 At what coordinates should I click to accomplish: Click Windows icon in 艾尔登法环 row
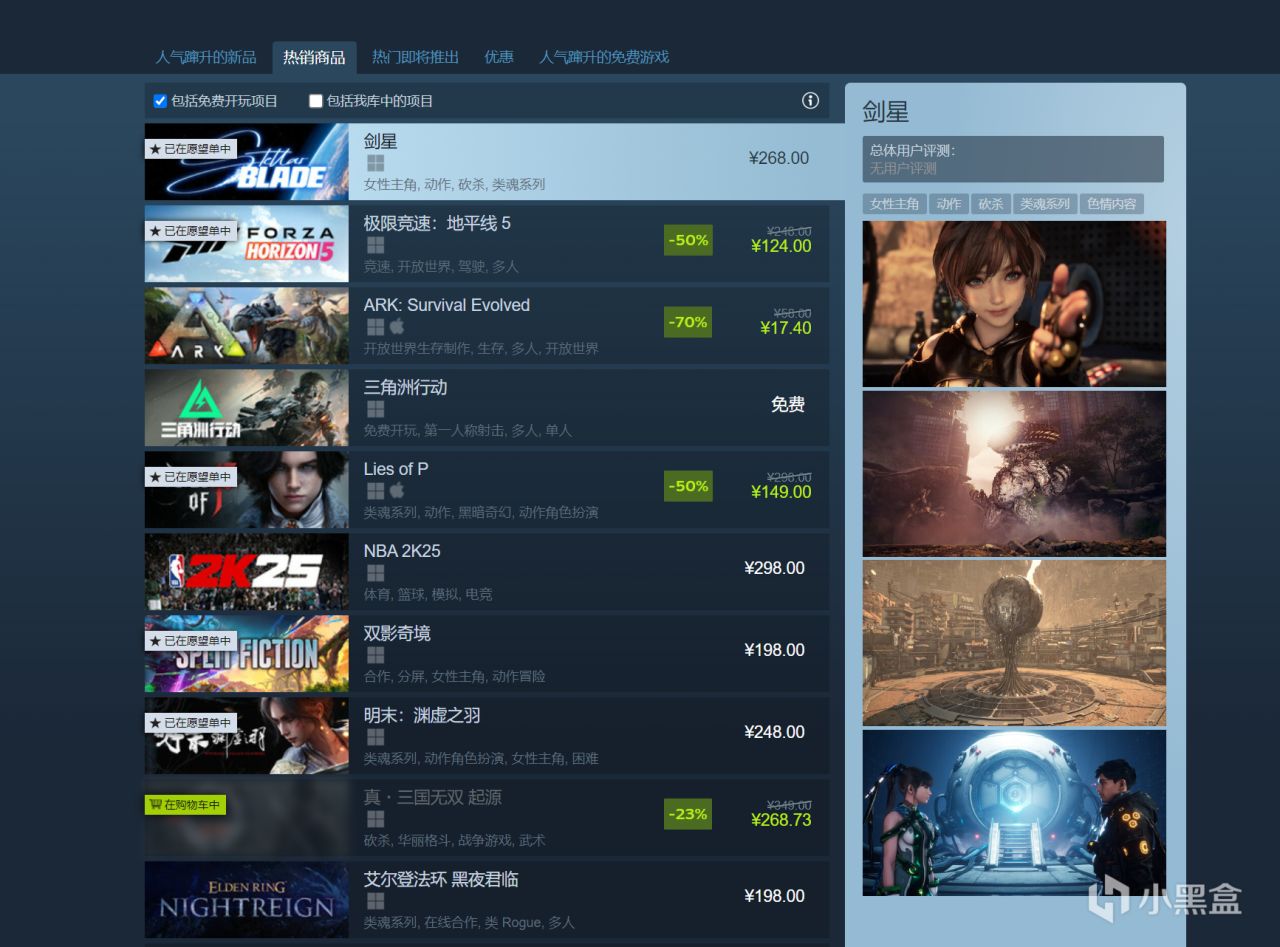[375, 901]
